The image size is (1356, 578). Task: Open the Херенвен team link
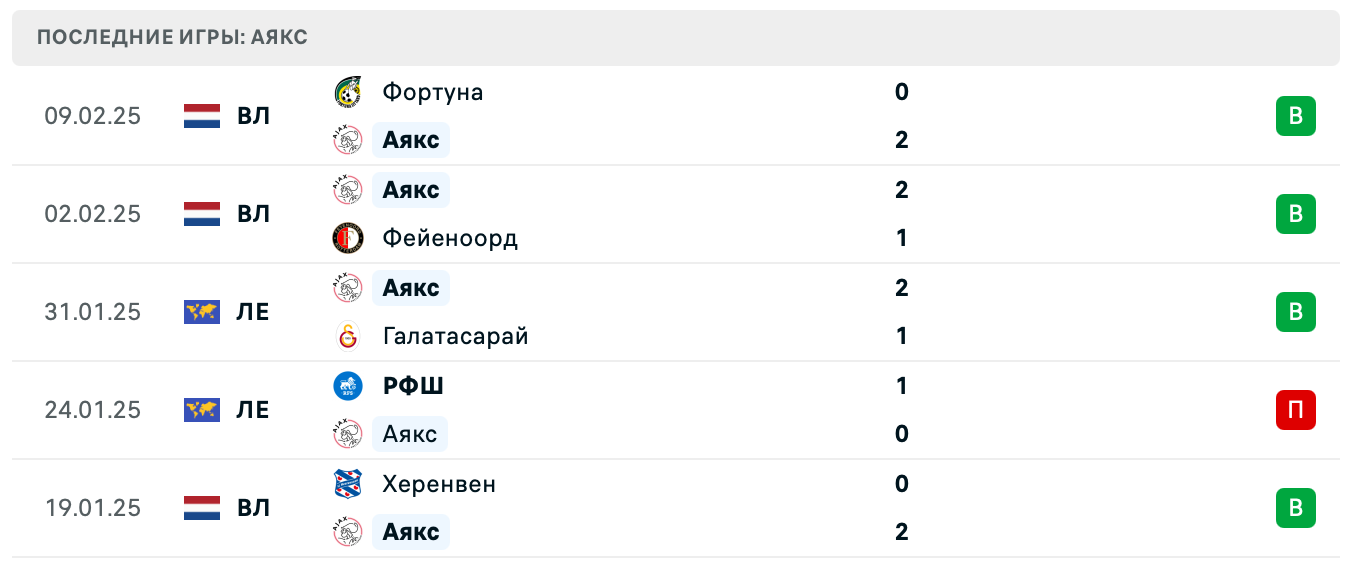(x=439, y=484)
